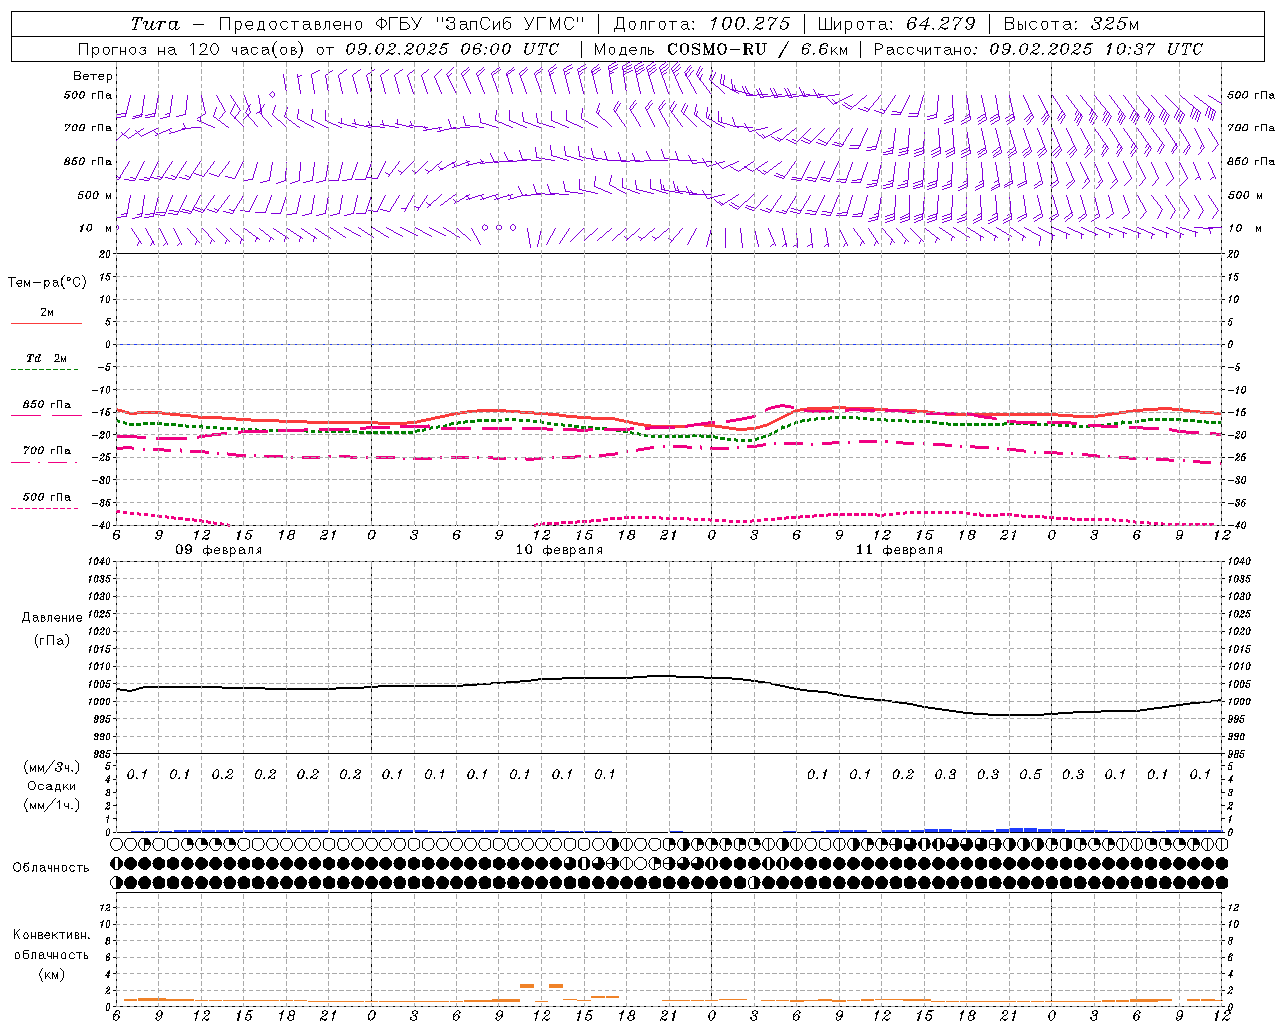
Task: Click the '(мм/3ч.)' precipitation unit label
Action: pos(52,767)
